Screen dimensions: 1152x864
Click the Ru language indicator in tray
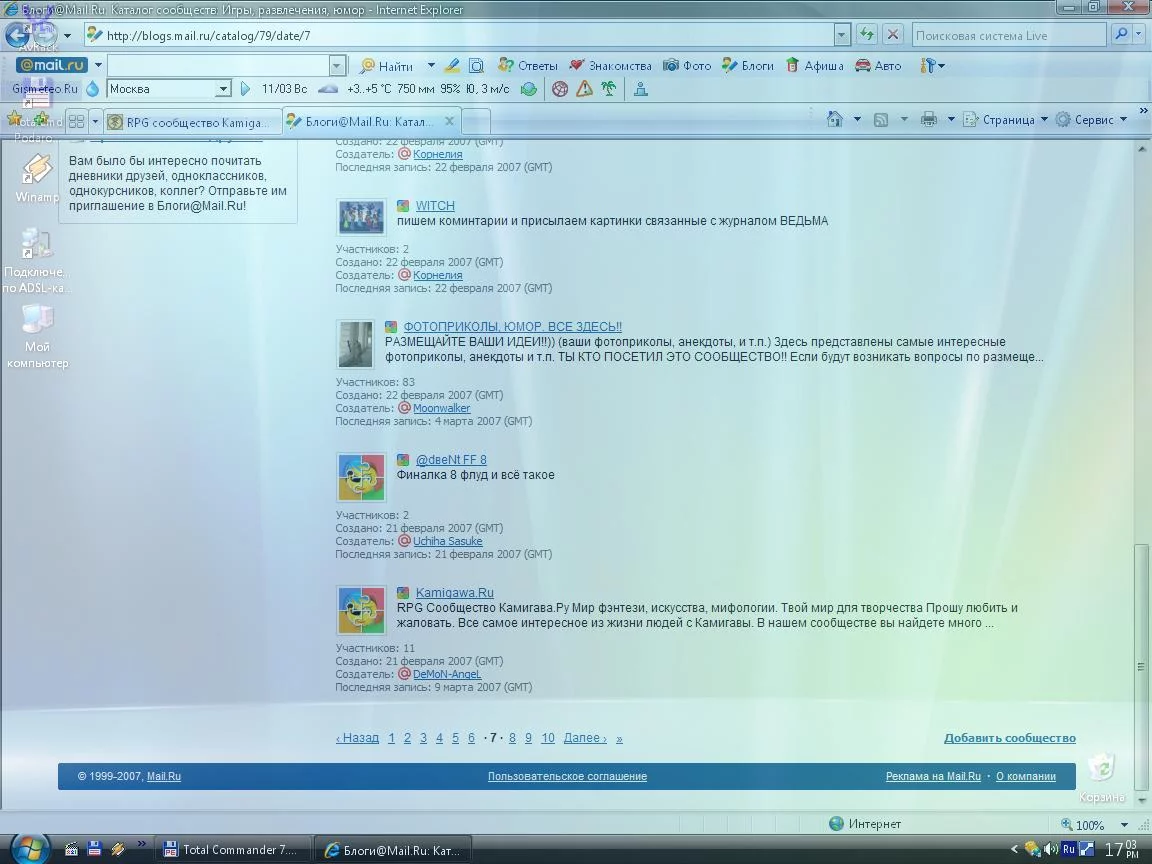(1068, 849)
